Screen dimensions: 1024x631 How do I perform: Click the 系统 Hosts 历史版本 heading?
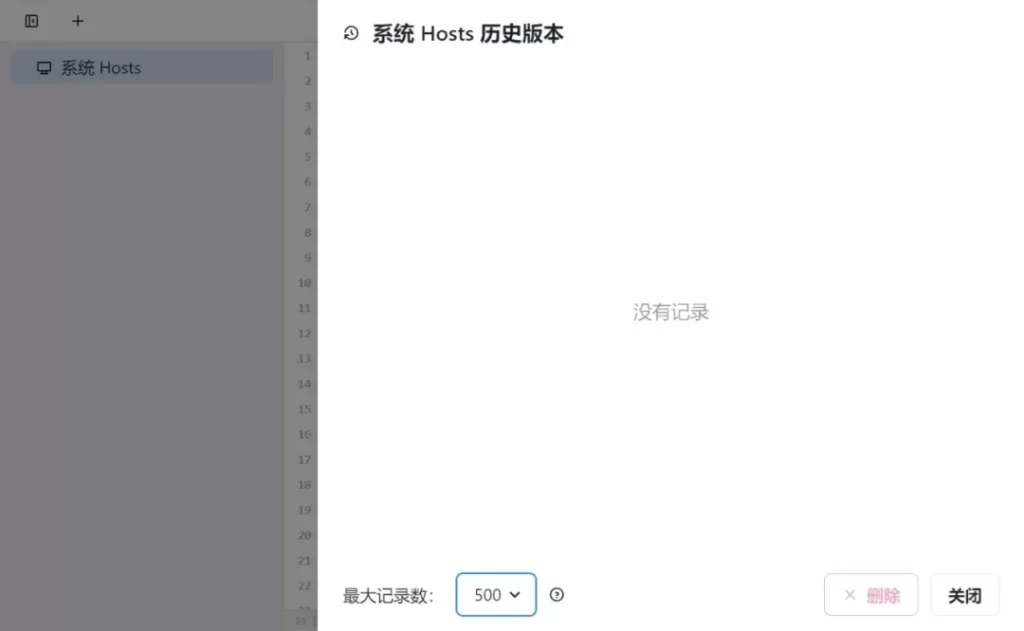click(468, 33)
